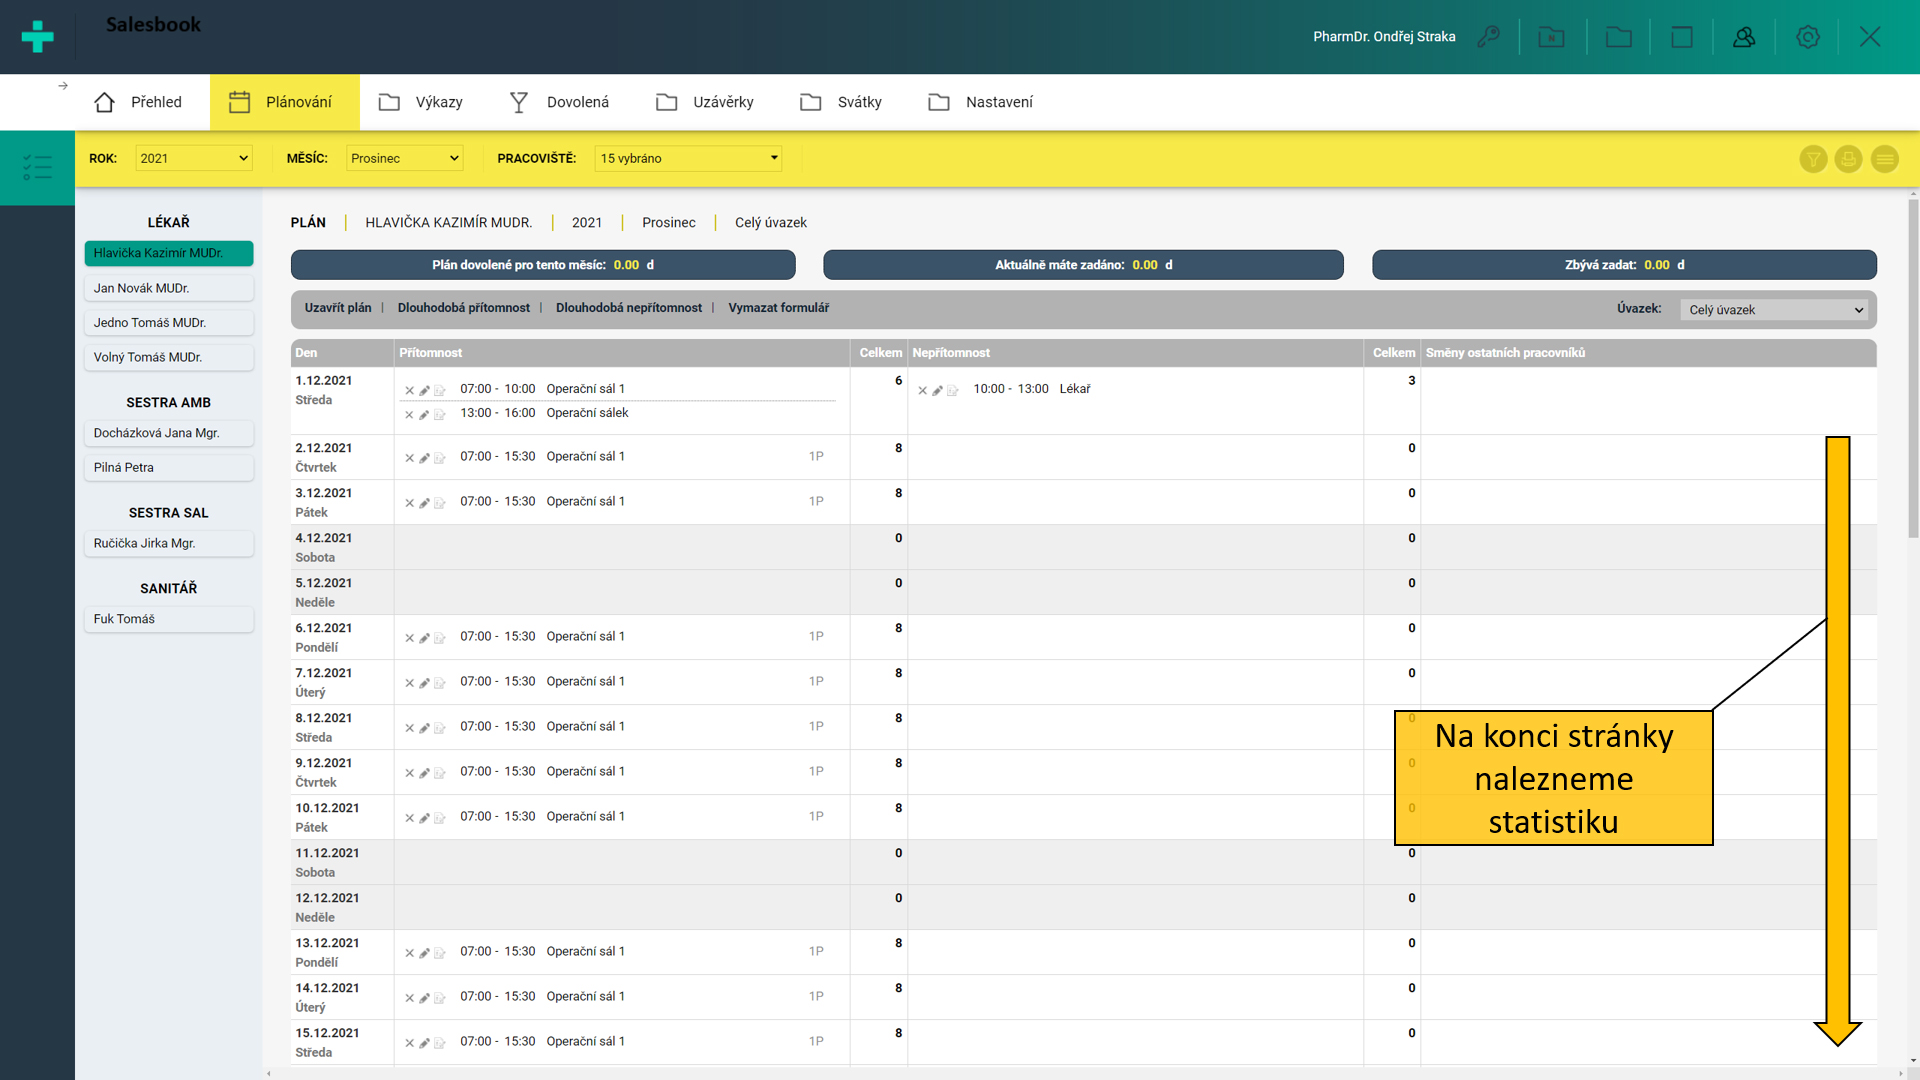Edit the 2.12.2021 shift with pencil icon
The image size is (1920, 1080).
pos(424,458)
